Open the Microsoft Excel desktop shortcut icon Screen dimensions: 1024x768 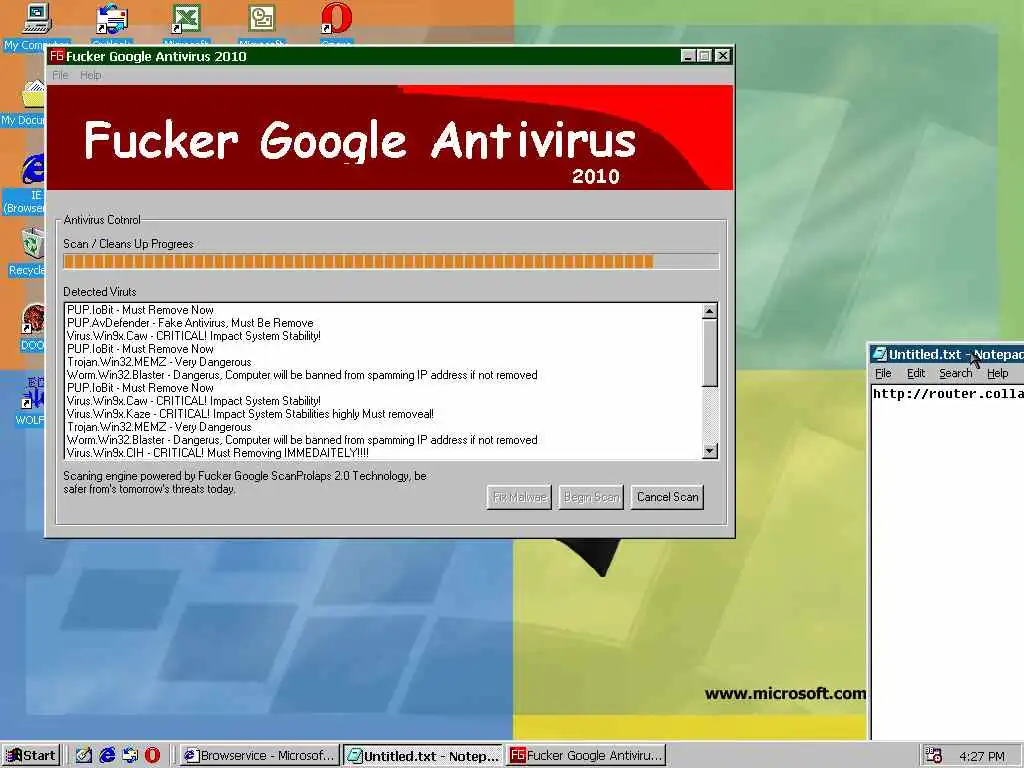(186, 20)
